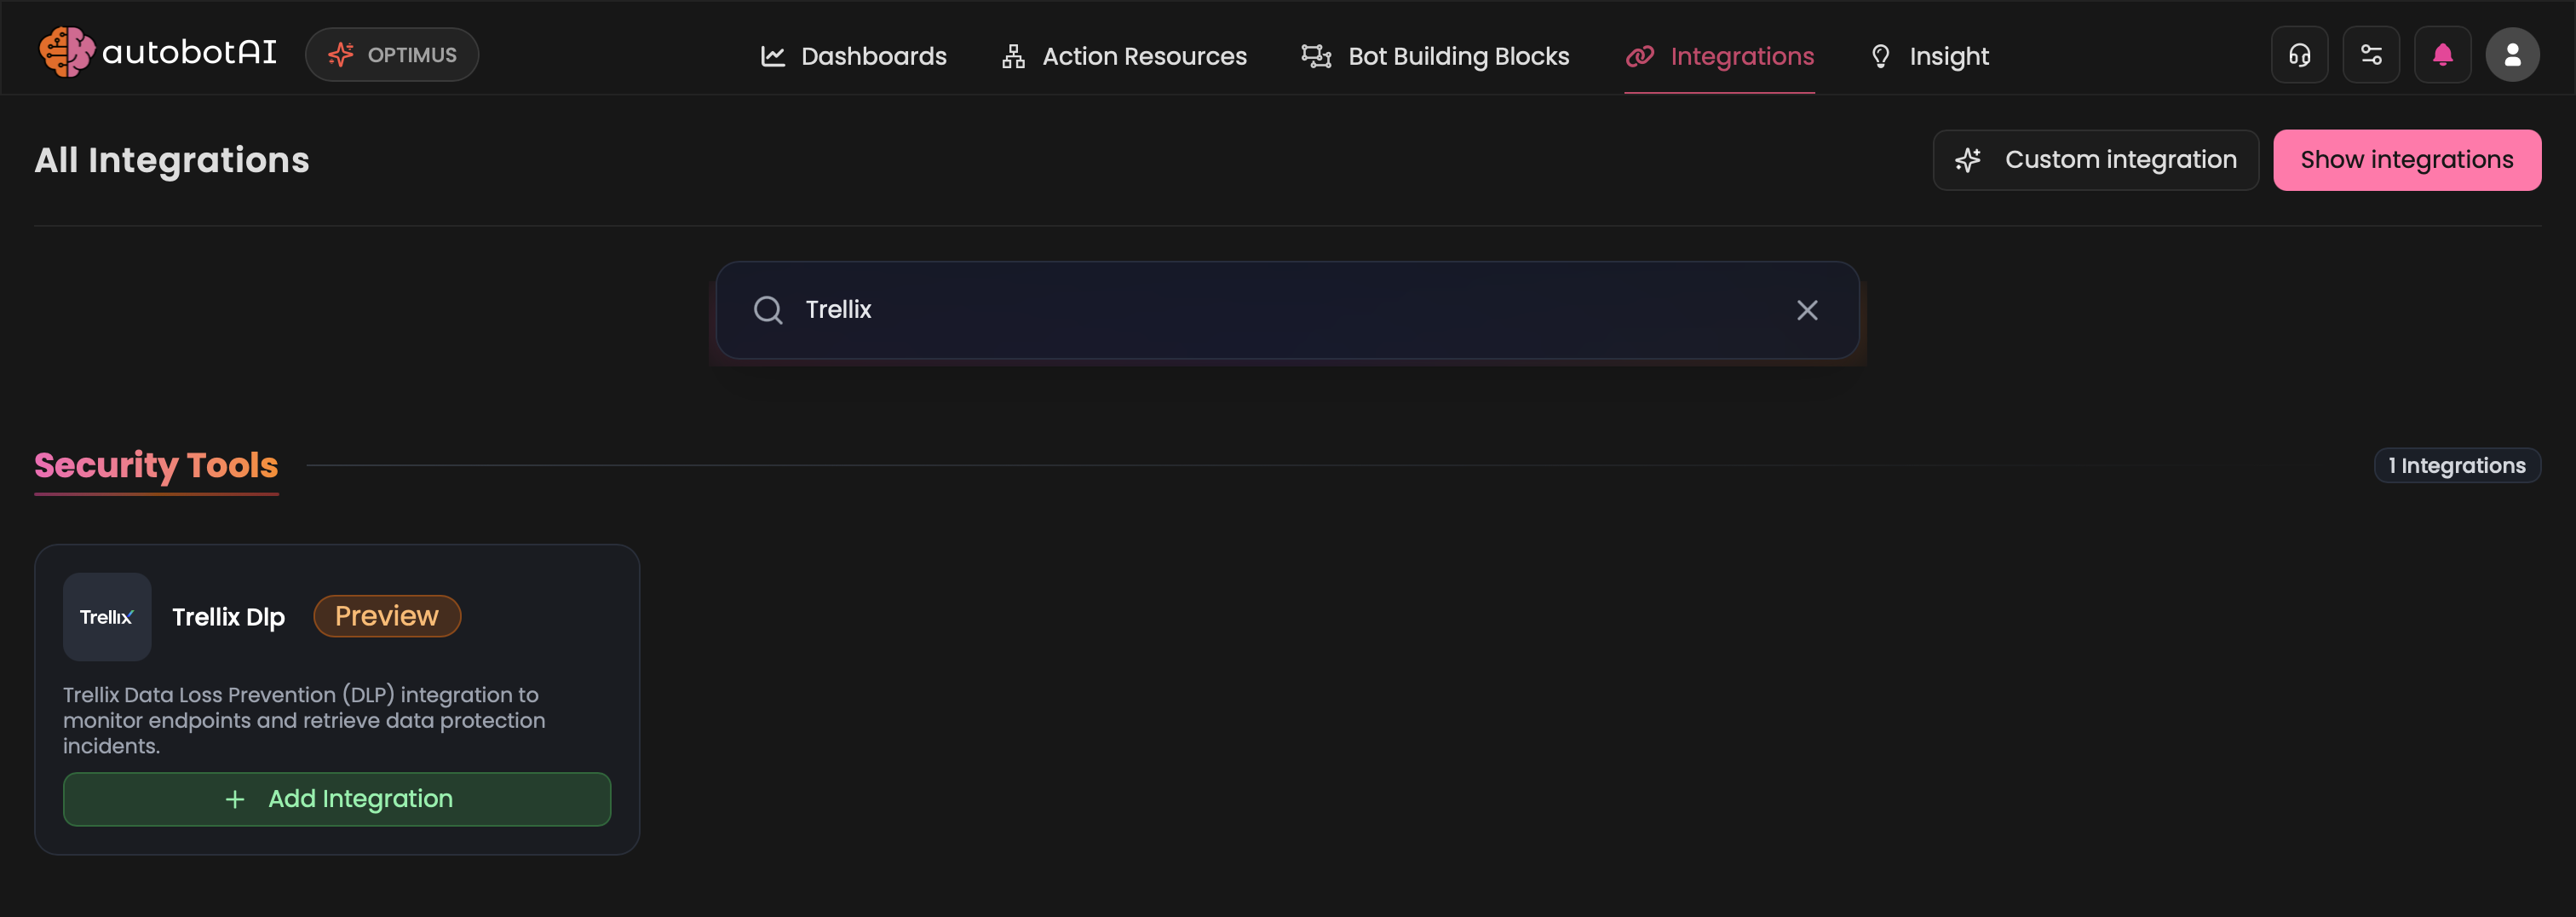Viewport: 2576px width, 917px height.
Task: Click the Security Tools section heading
Action: [x=156, y=465]
